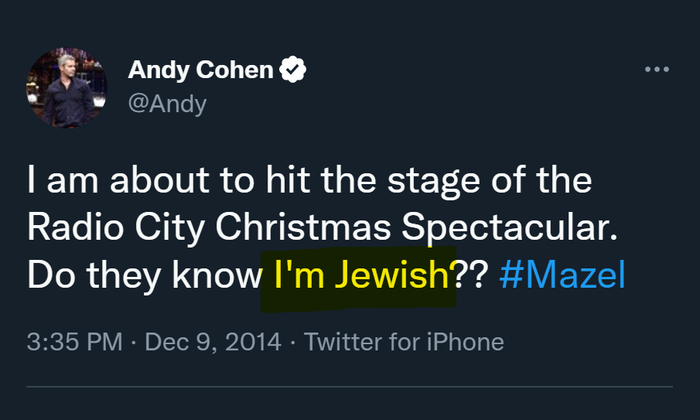Follow the #Mazel hashtag link
This screenshot has width=700, height=420.
click(x=561, y=275)
